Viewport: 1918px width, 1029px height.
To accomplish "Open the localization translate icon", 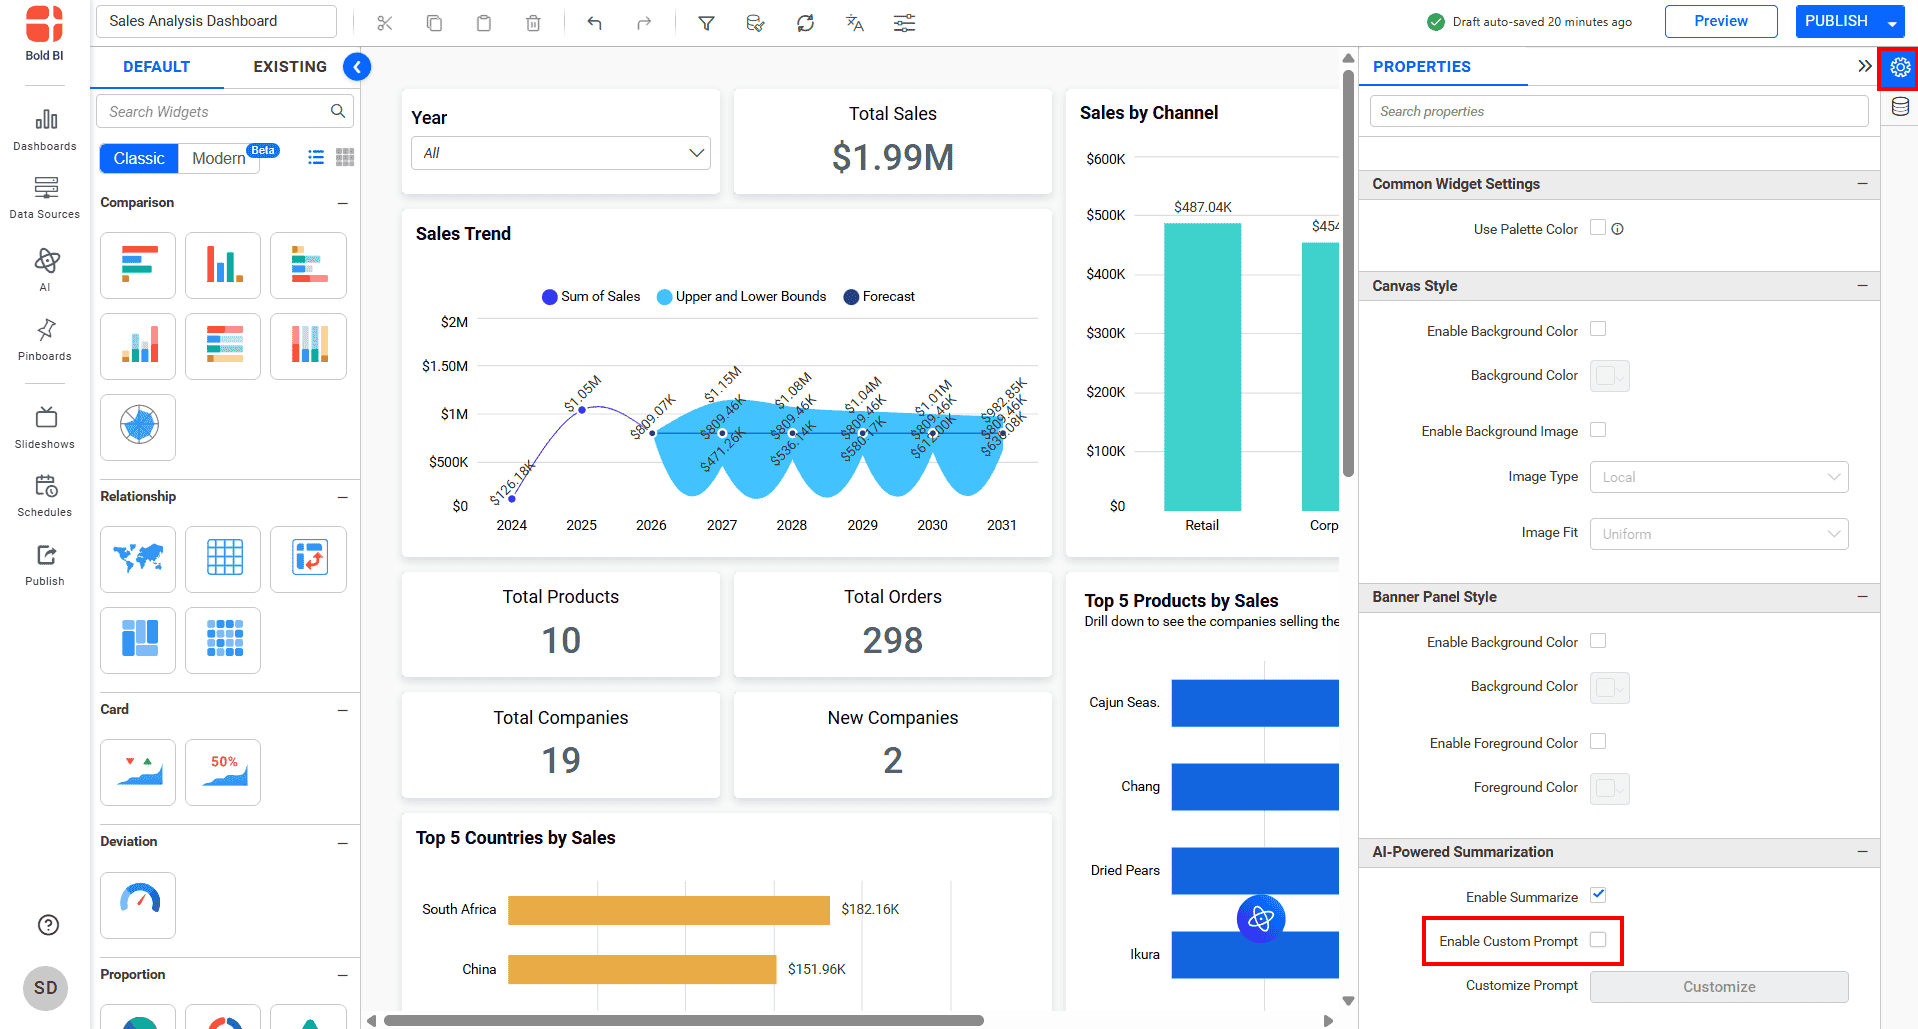I will click(854, 23).
